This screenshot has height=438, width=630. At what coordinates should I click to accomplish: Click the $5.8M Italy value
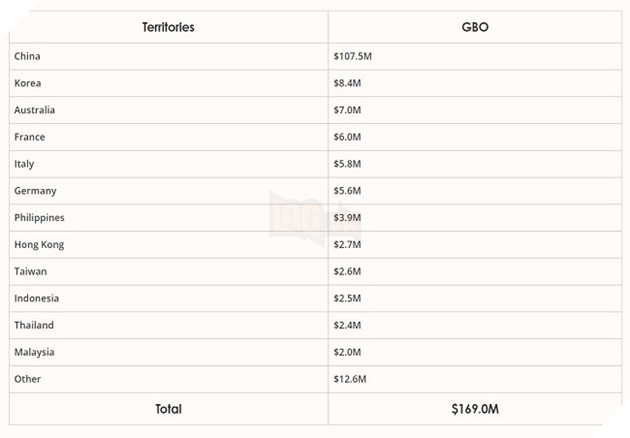point(347,164)
